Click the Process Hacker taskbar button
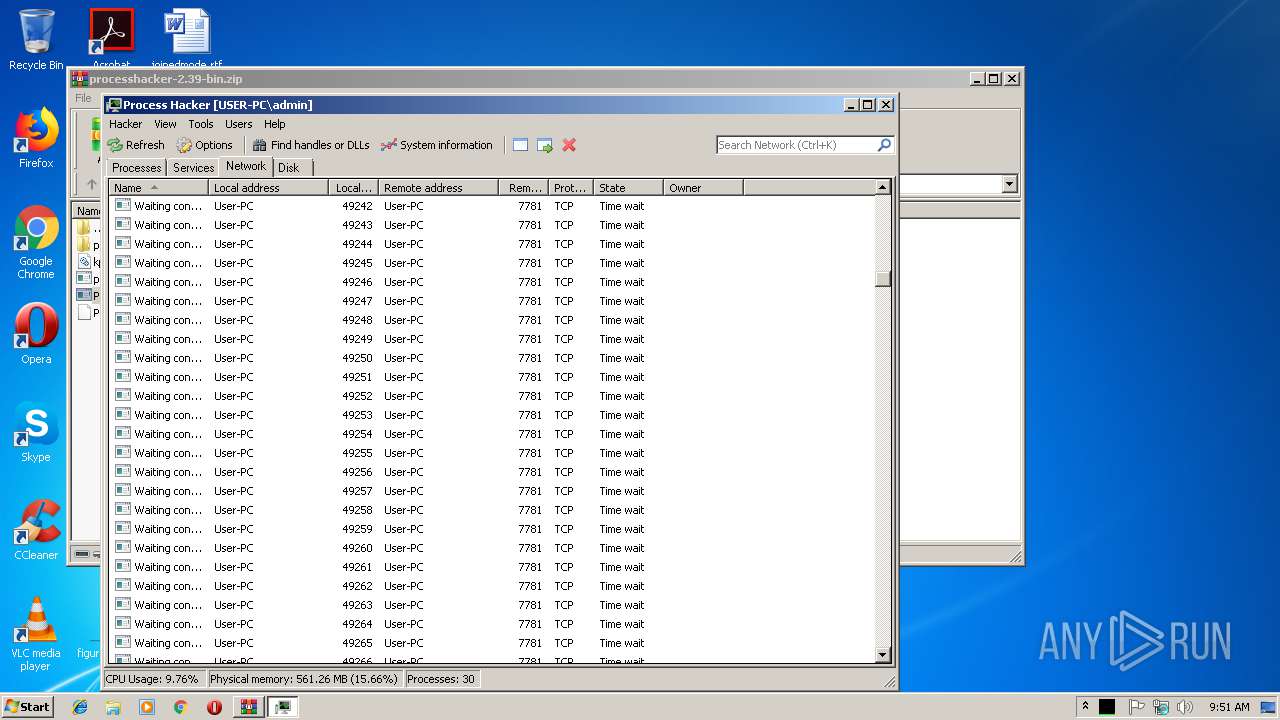The width and height of the screenshot is (1280, 720). (283, 707)
